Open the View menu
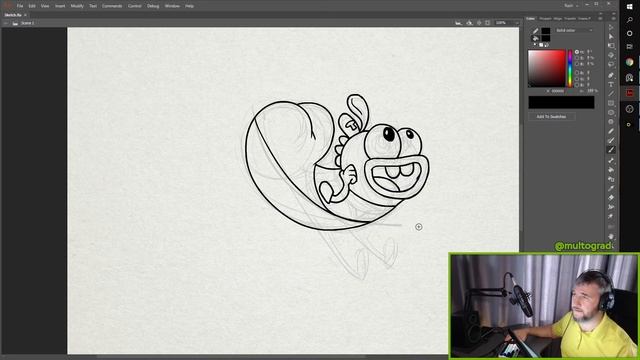Image resolution: width=640 pixels, height=360 pixels. pyautogui.click(x=45, y=6)
